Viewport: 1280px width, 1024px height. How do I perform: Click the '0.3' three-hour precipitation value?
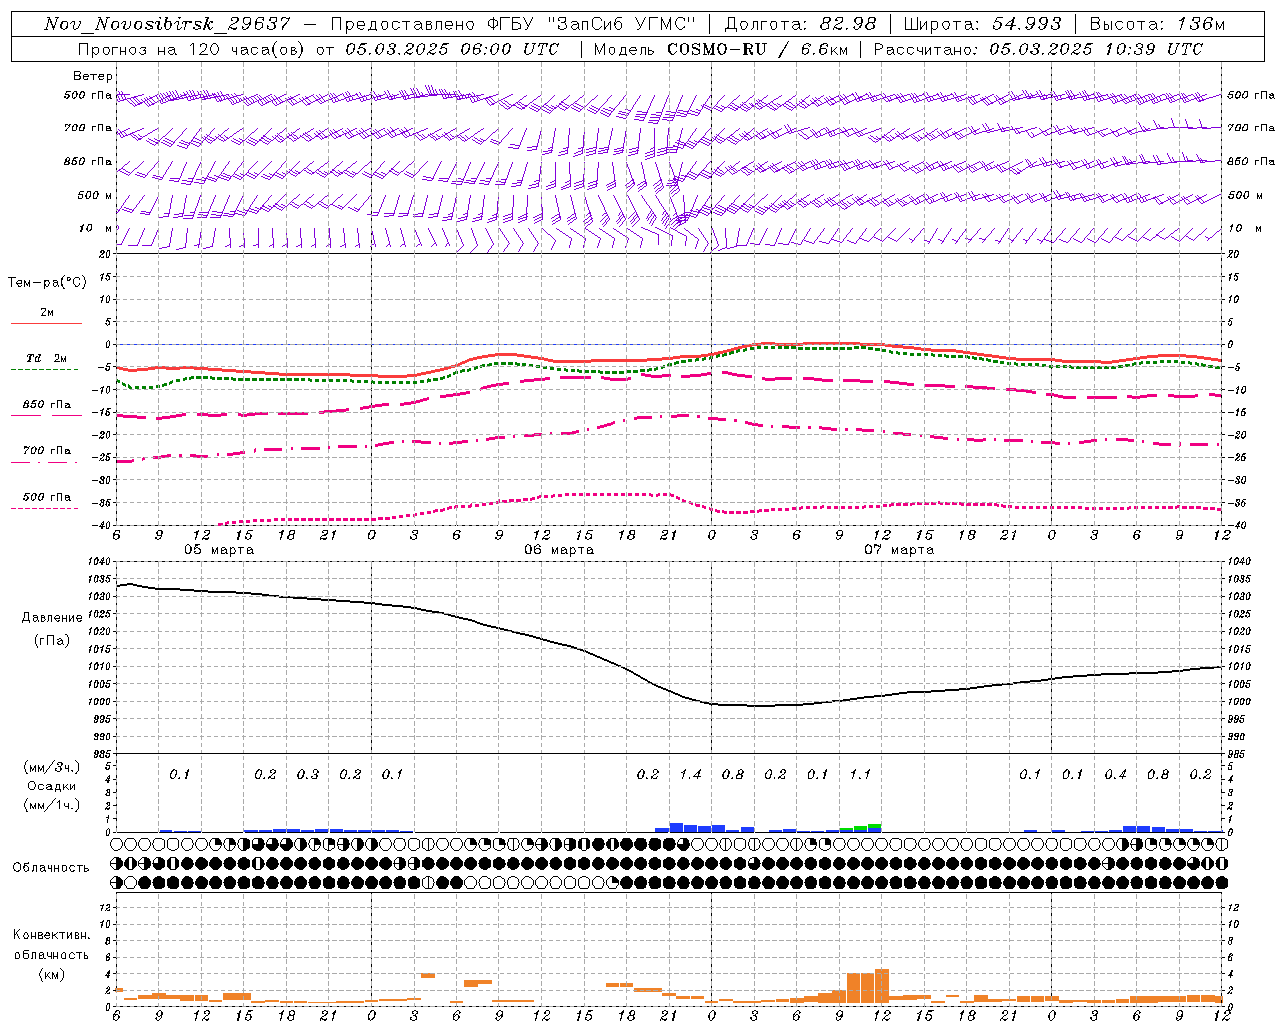308,774
